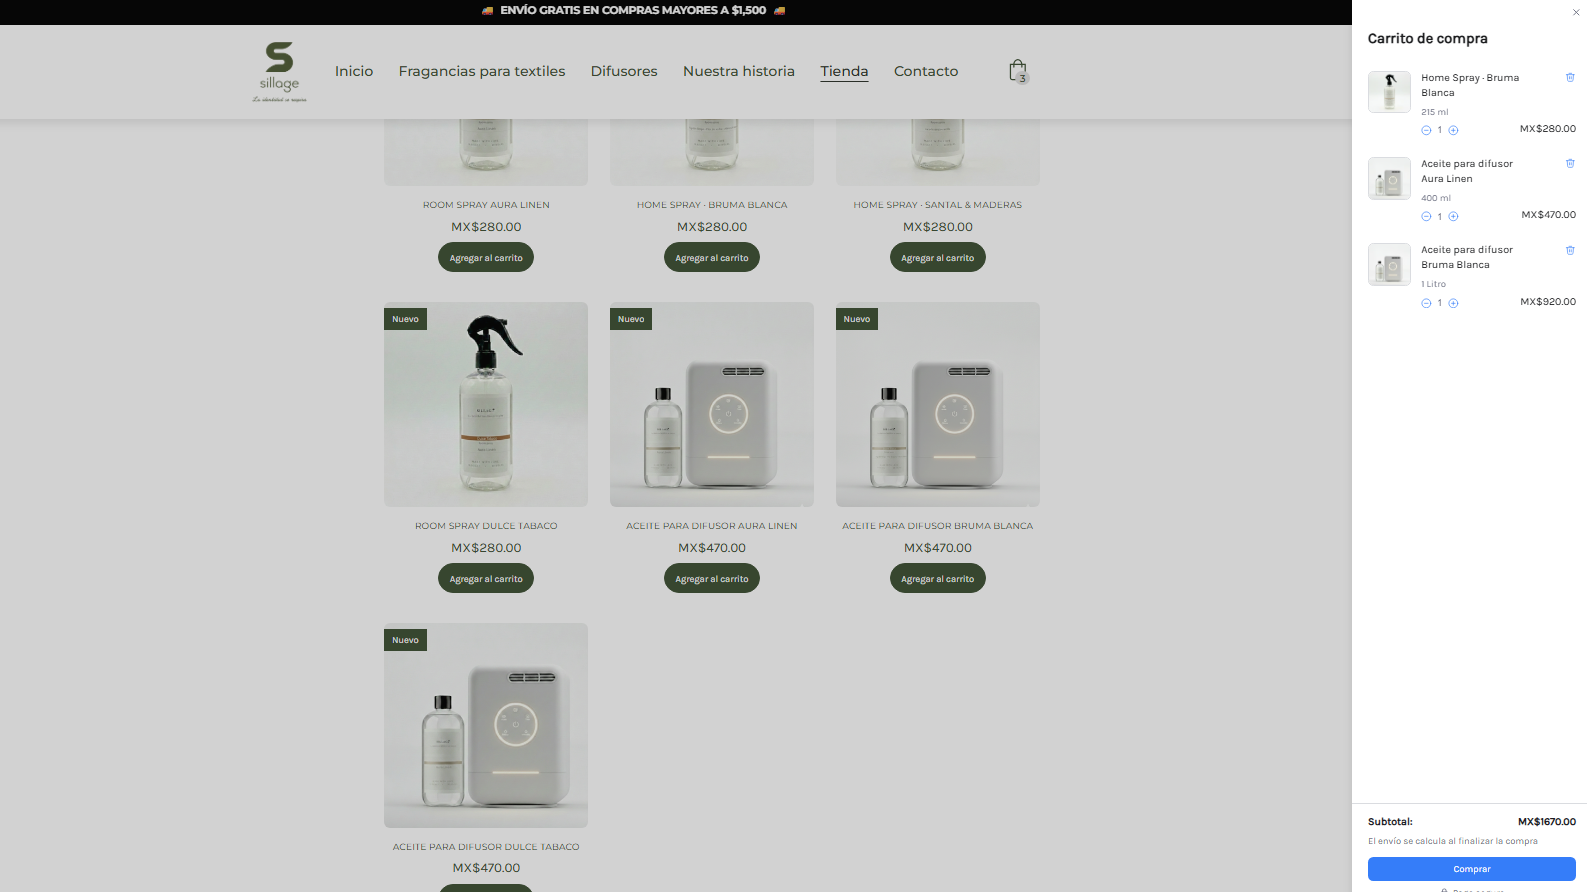Click the Comprar button
1587x892 pixels.
[1471, 869]
